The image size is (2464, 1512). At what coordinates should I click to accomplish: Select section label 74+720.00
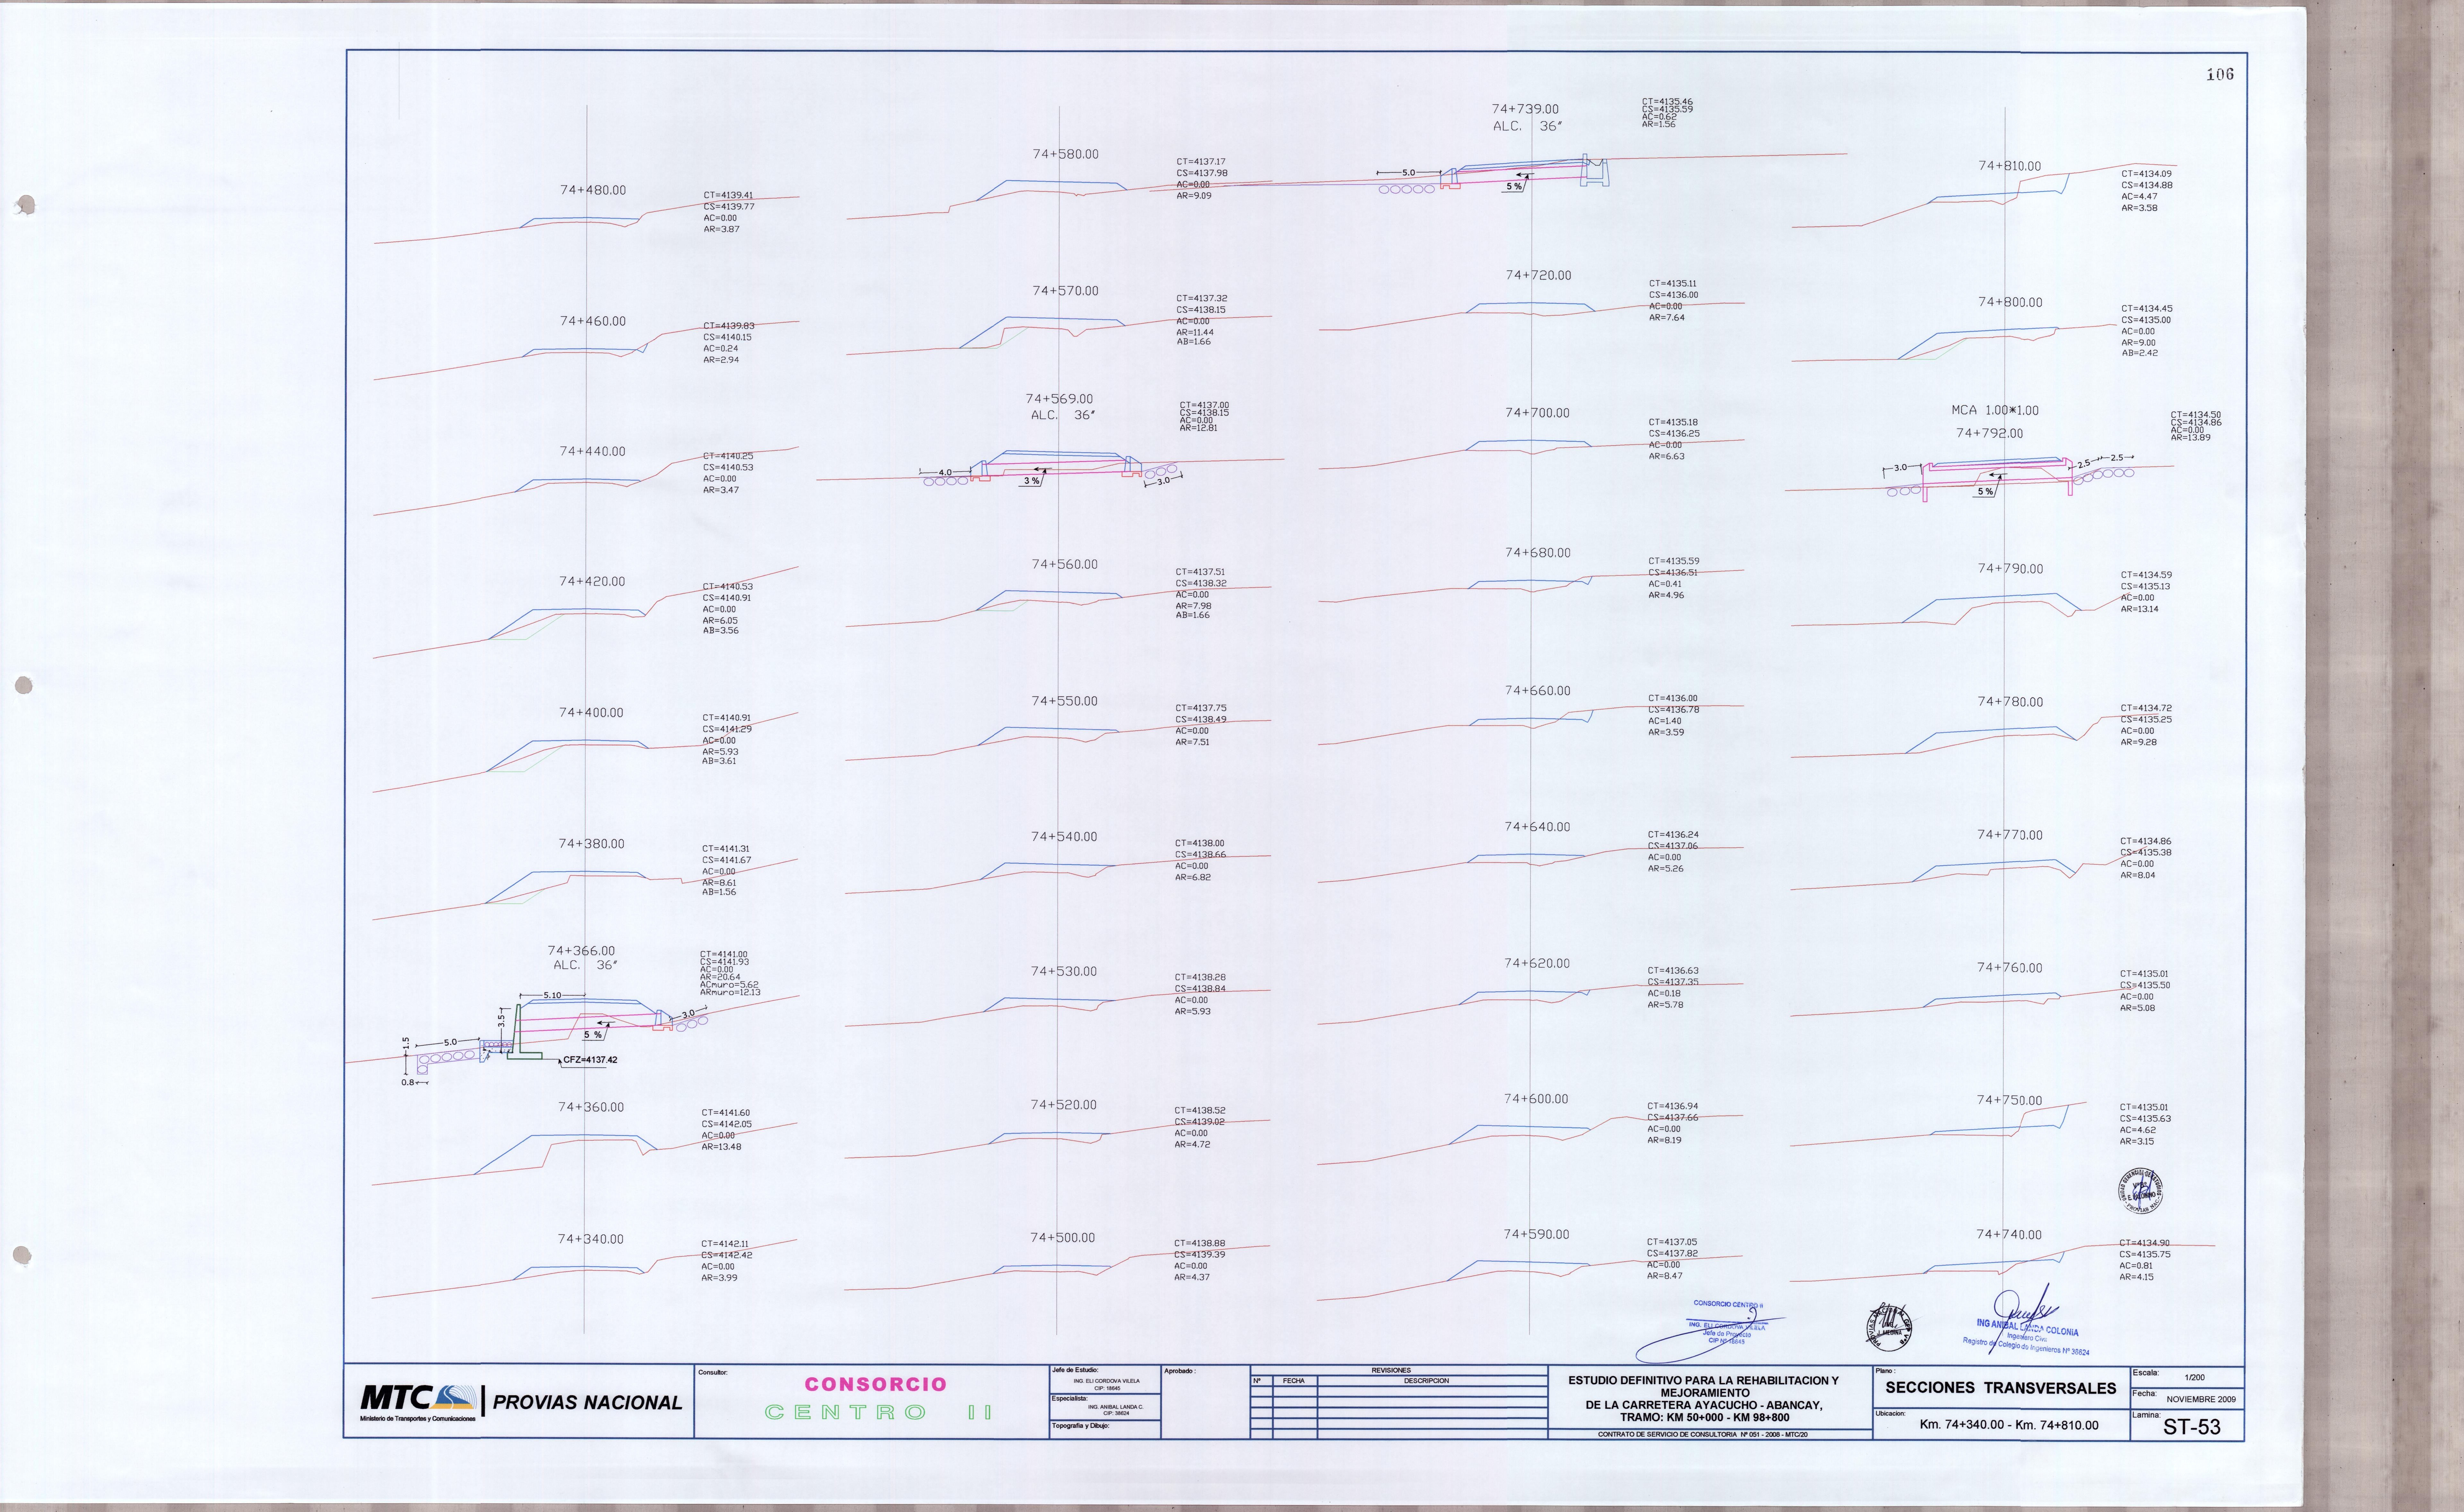[1538, 275]
